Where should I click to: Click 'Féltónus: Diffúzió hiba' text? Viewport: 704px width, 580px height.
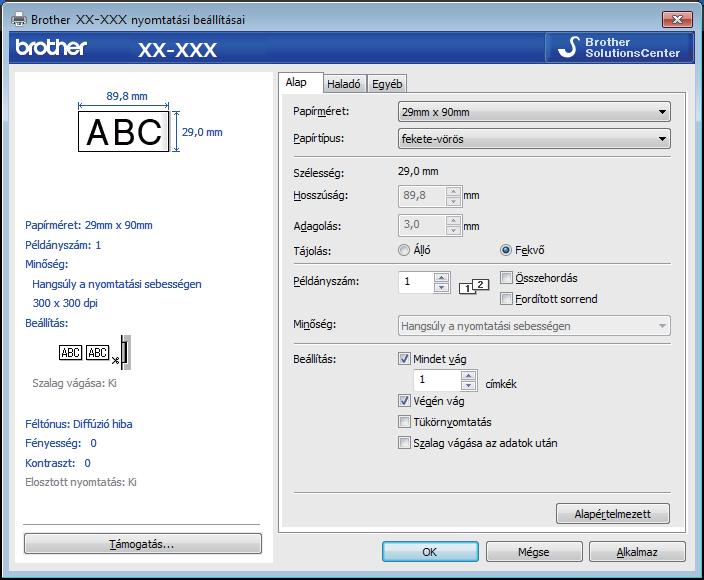[79, 424]
